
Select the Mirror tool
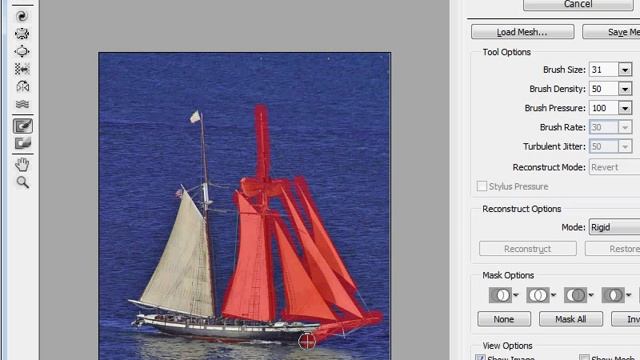click(x=22, y=87)
